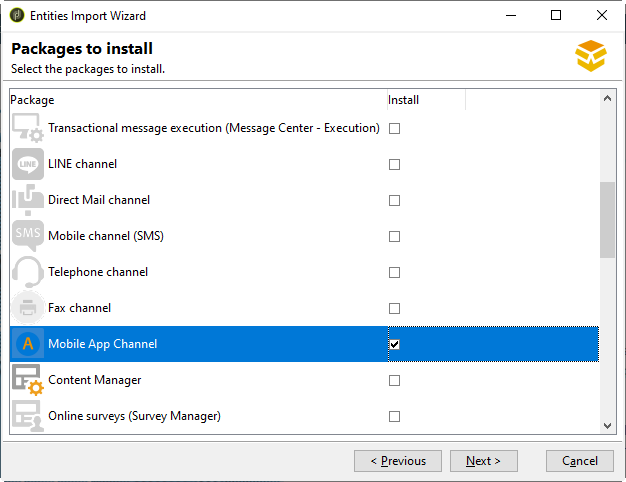
Task: Click the LINE channel icon
Action: pos(27,164)
